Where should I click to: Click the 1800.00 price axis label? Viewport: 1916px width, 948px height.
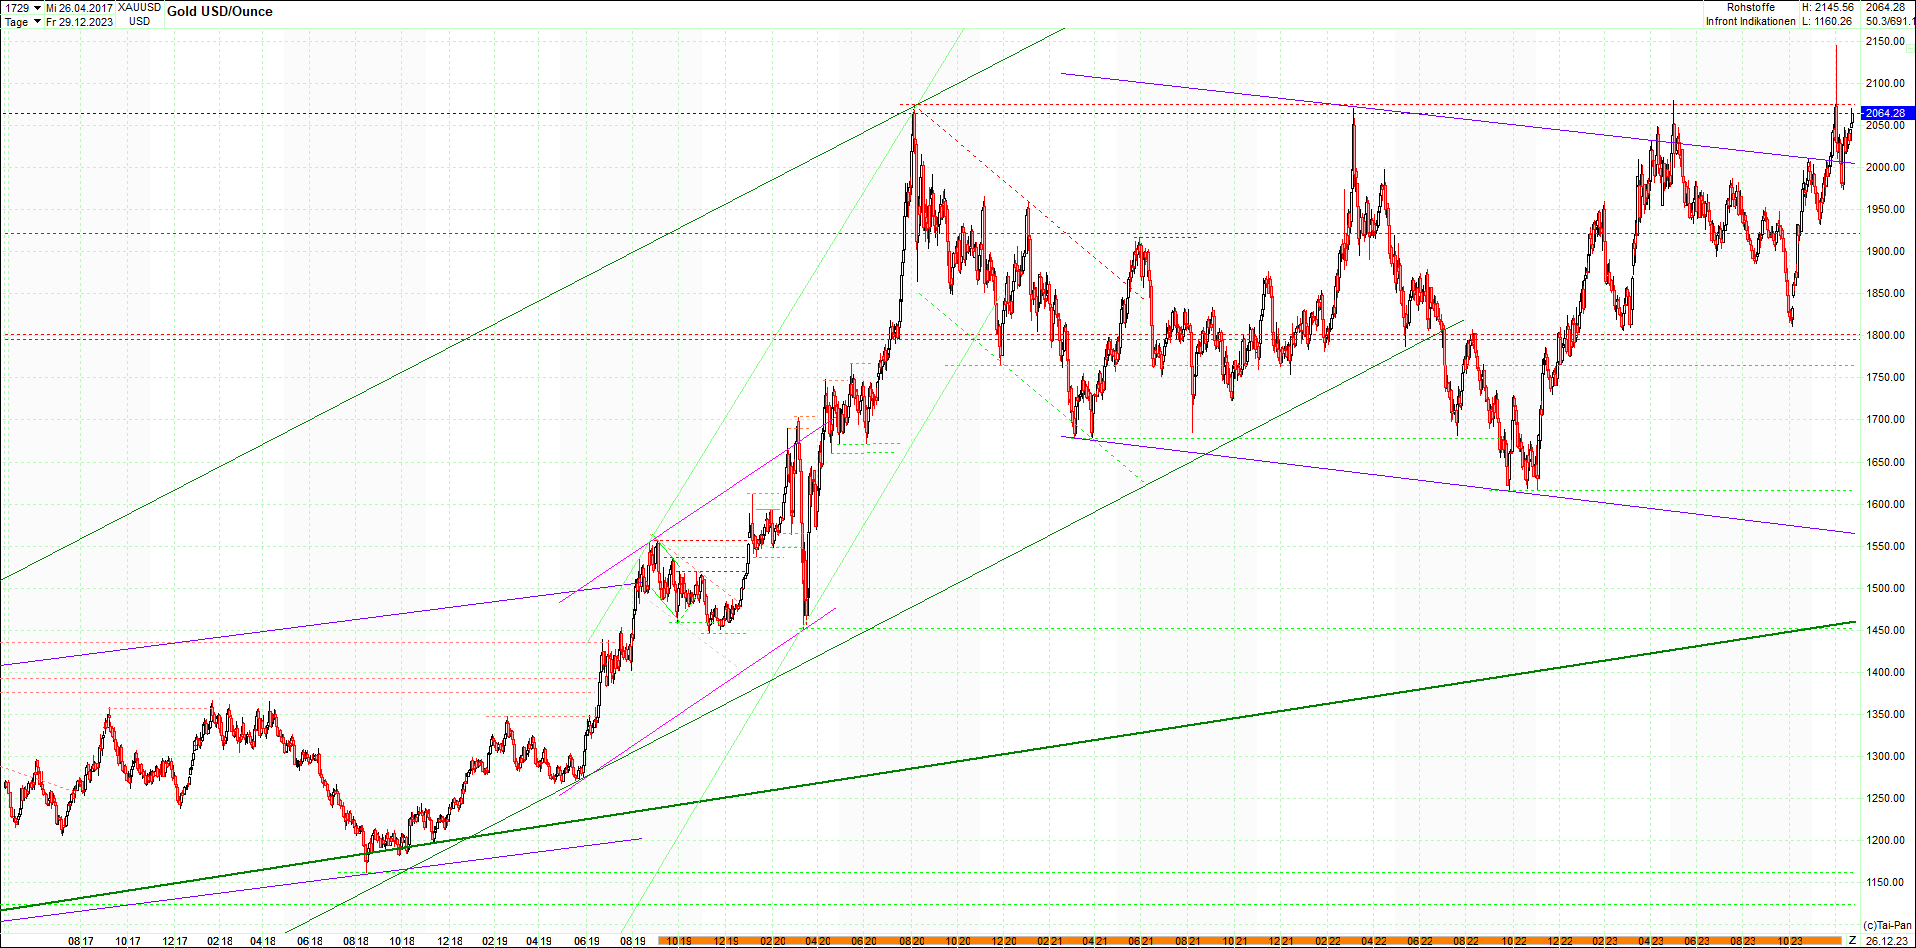coord(1885,335)
